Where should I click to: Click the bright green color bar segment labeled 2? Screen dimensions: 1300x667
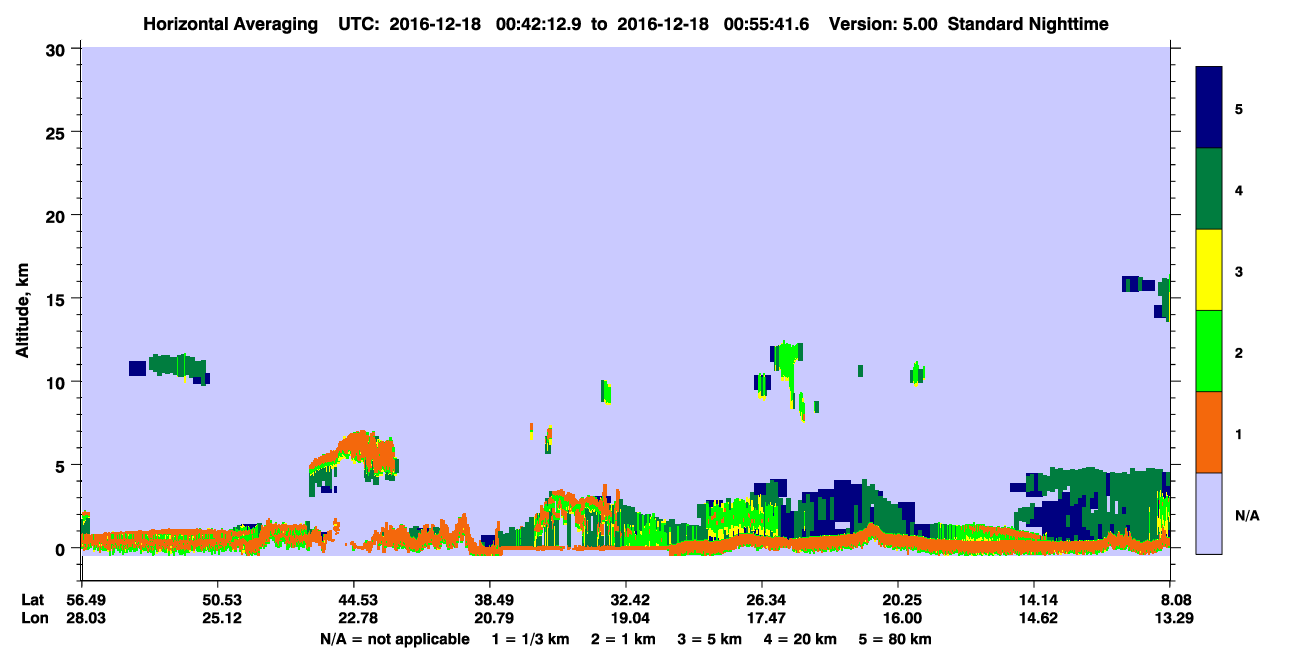(1209, 351)
